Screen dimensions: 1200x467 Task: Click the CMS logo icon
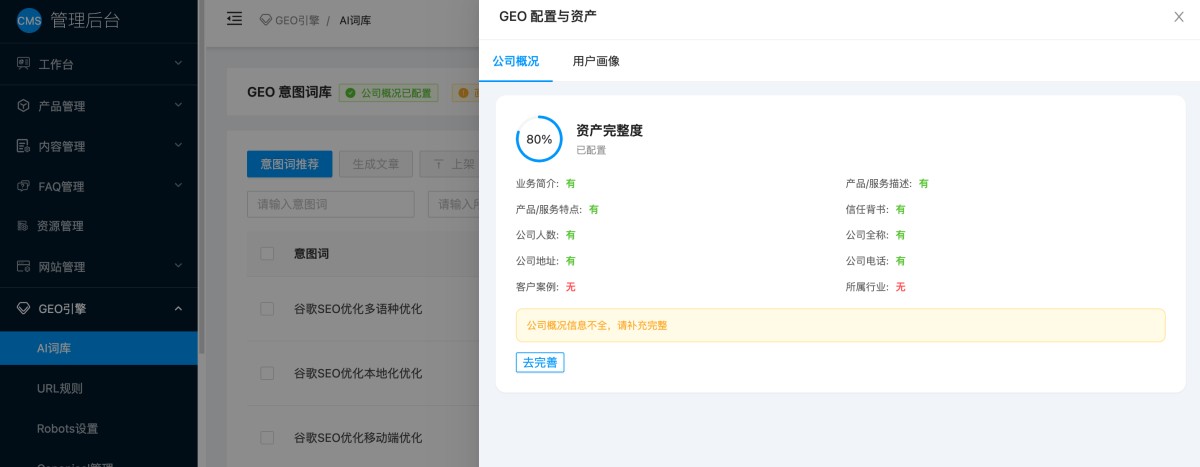(x=29, y=20)
